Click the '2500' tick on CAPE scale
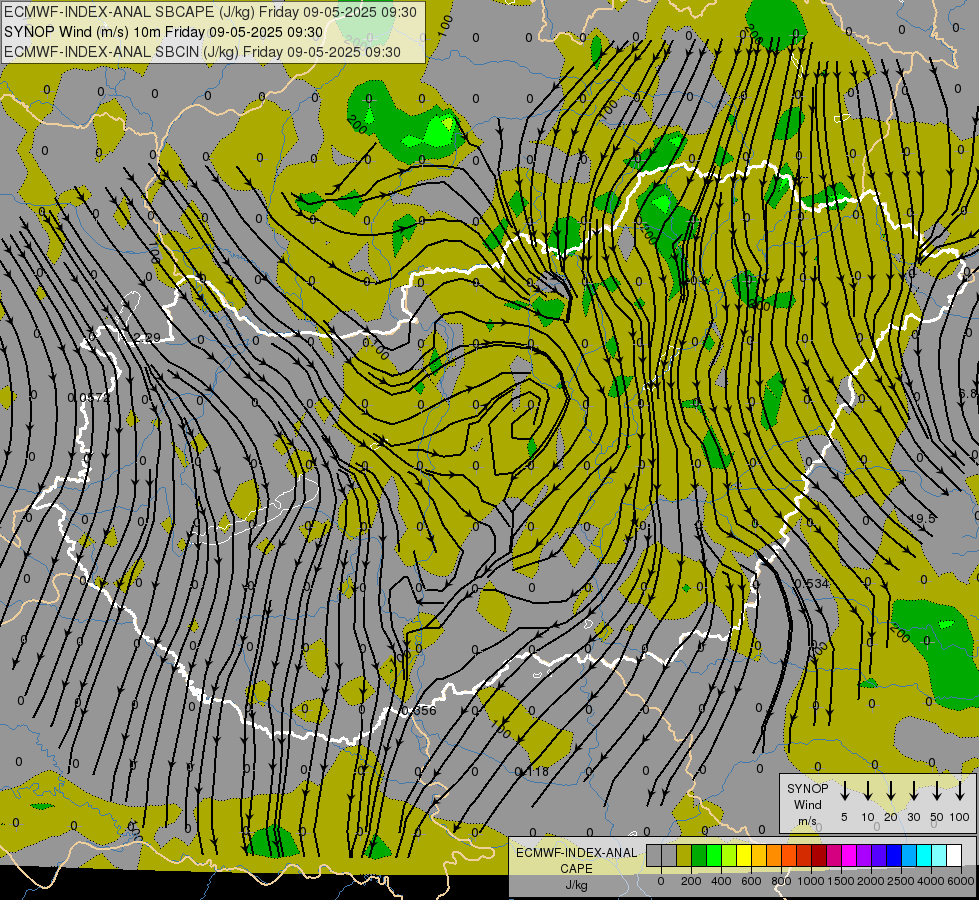979x900 pixels. [901, 881]
